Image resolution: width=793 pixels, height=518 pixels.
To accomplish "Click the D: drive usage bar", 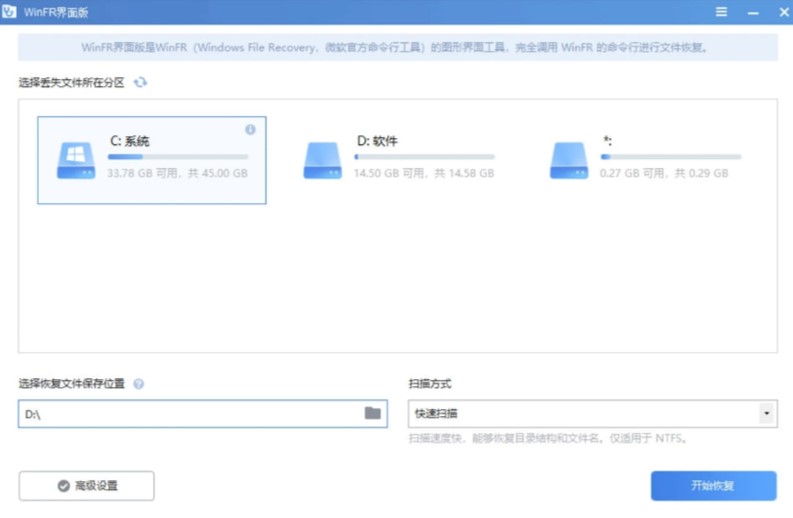I will coord(424,157).
